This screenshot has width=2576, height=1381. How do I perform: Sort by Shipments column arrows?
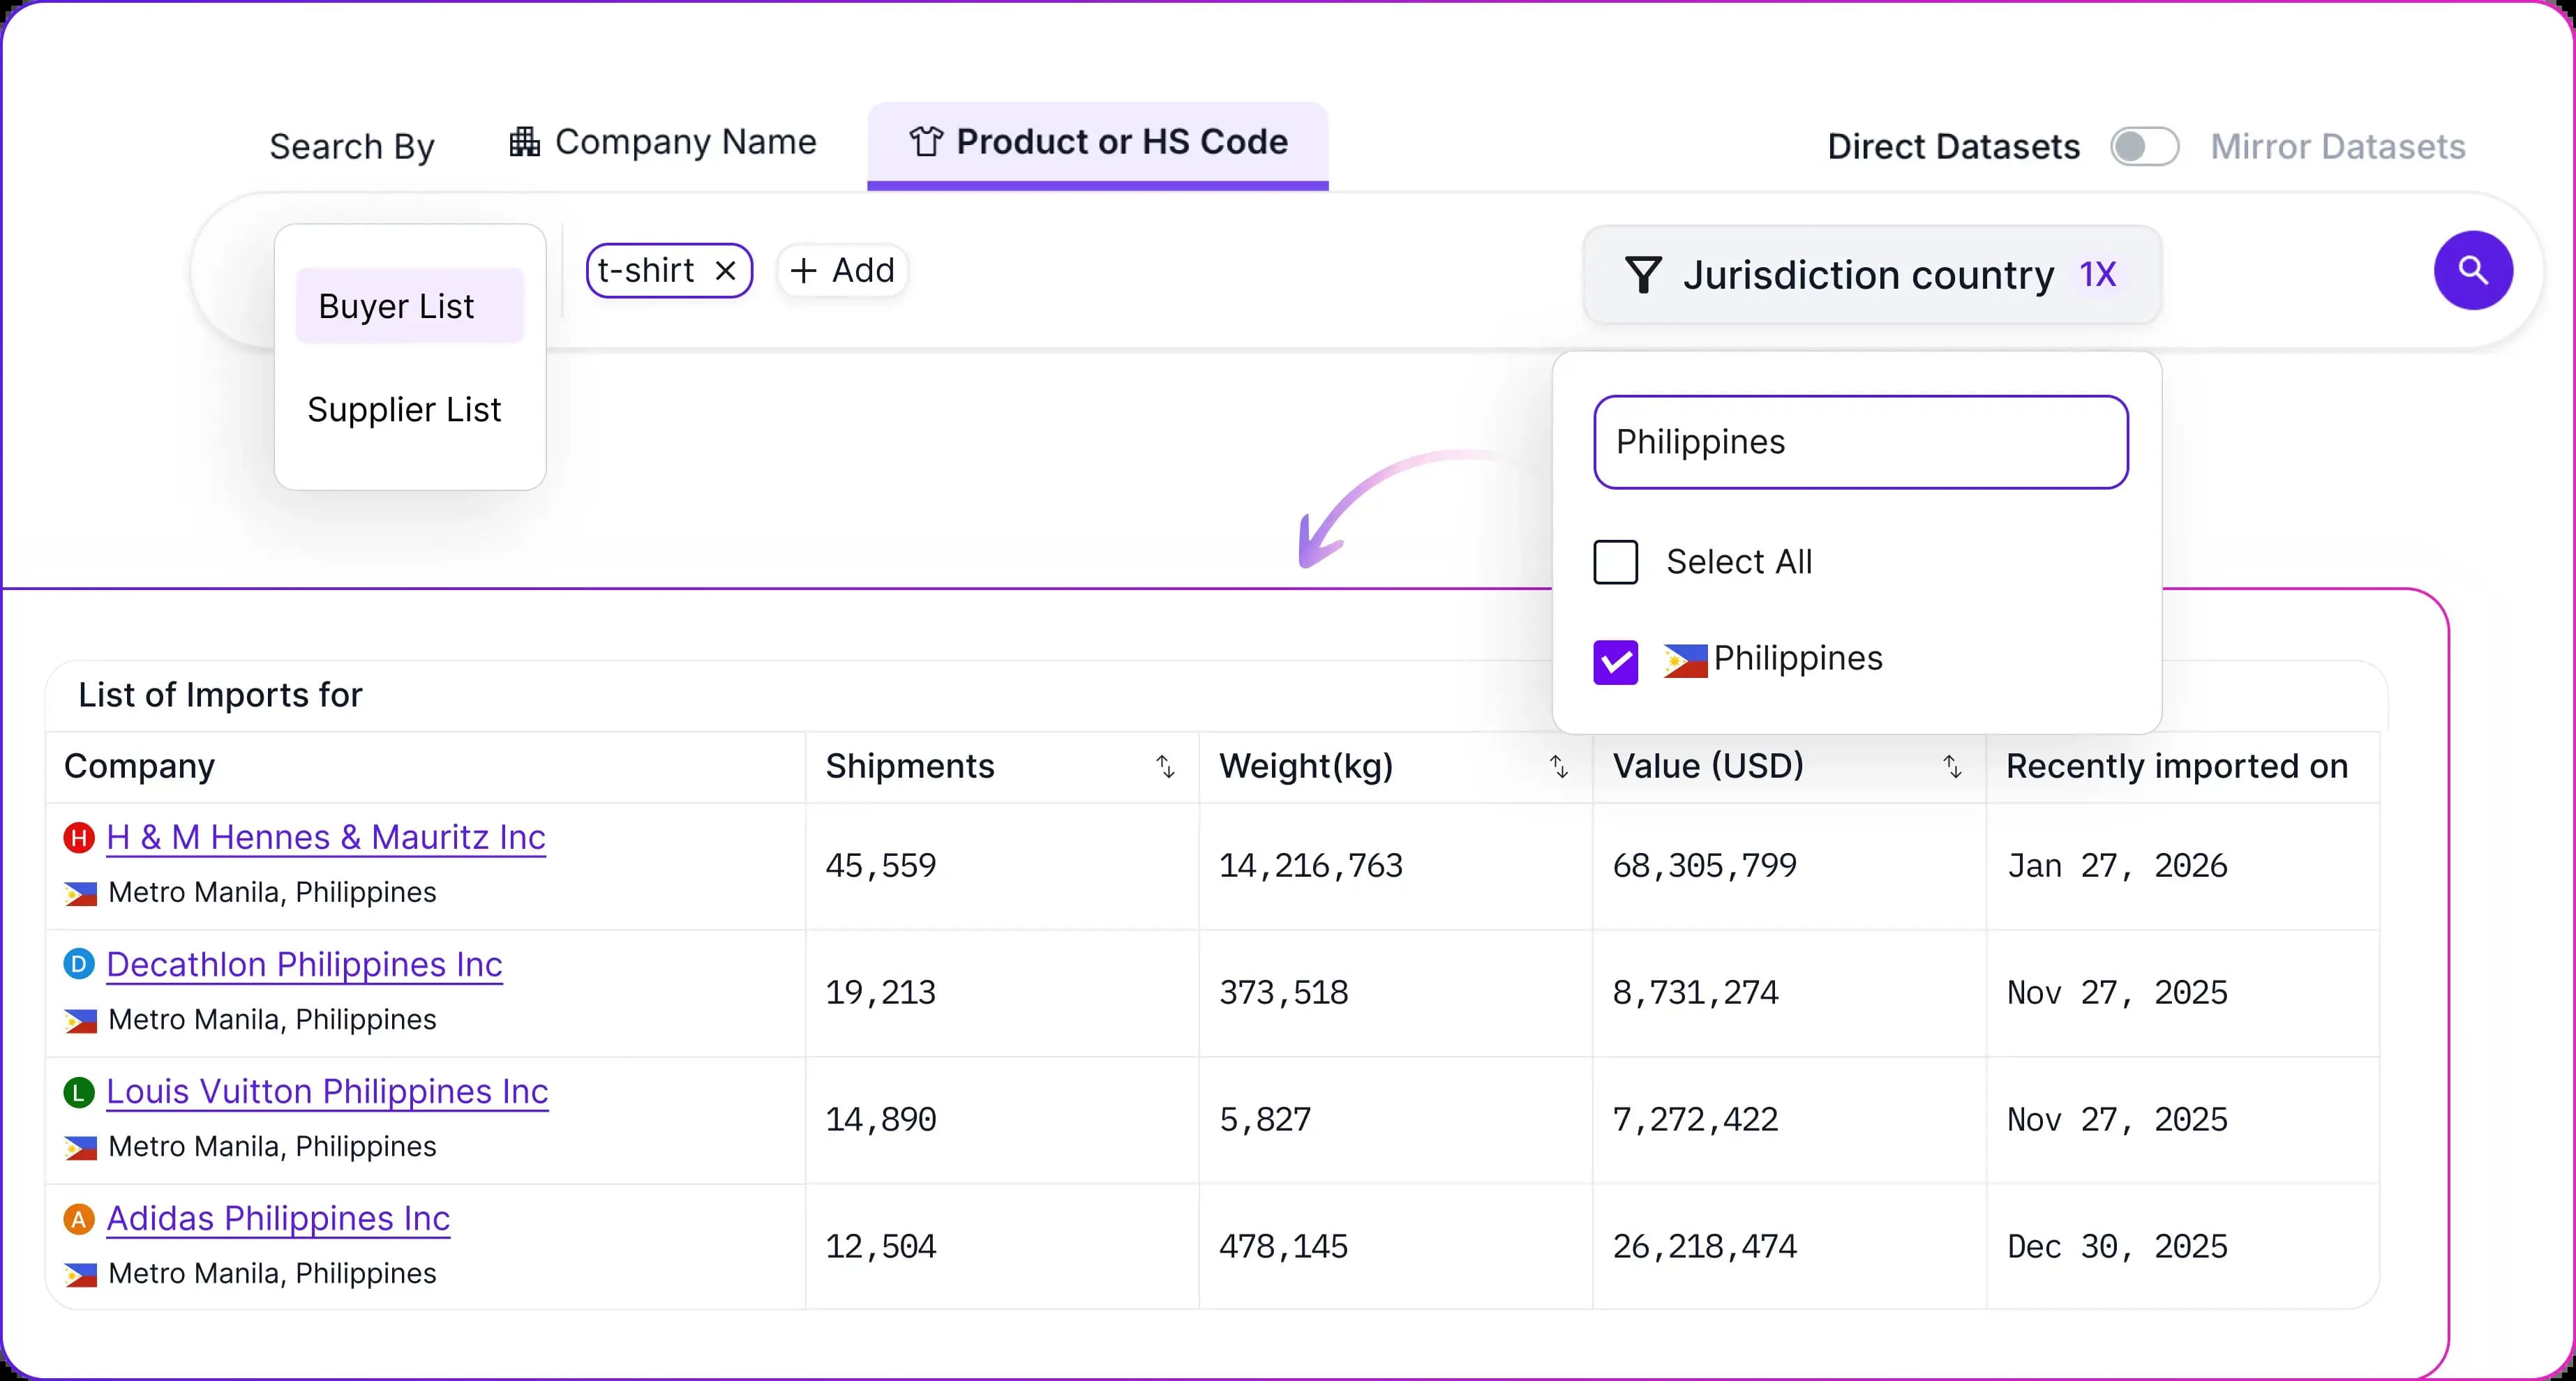pos(1165,766)
